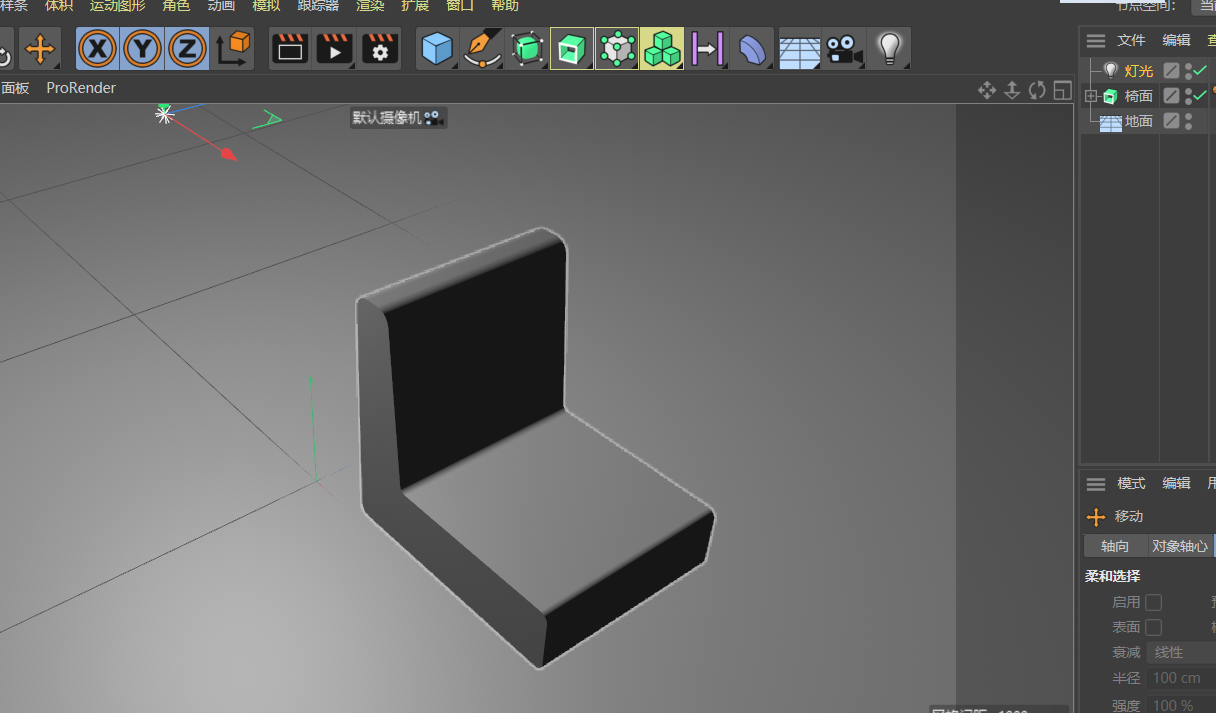The image size is (1216, 713).
Task: Expand the 椅面 object tree node
Action: point(1090,96)
